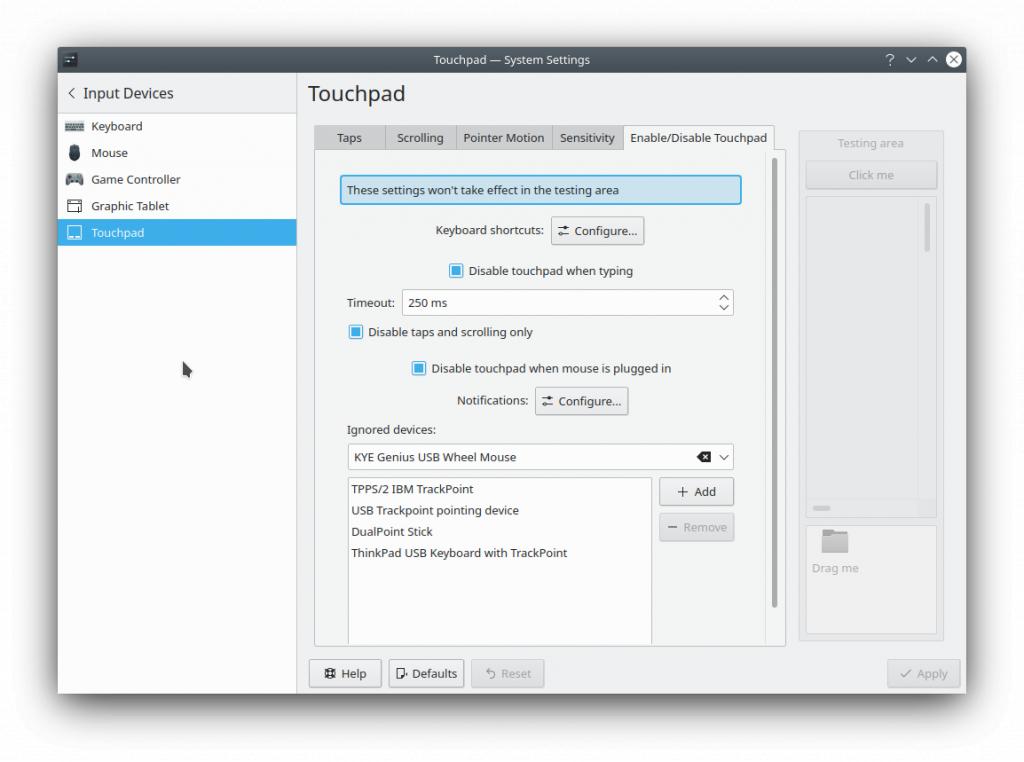Select TPPS/2 IBM TrackPoint in list
1024x762 pixels.
412,489
